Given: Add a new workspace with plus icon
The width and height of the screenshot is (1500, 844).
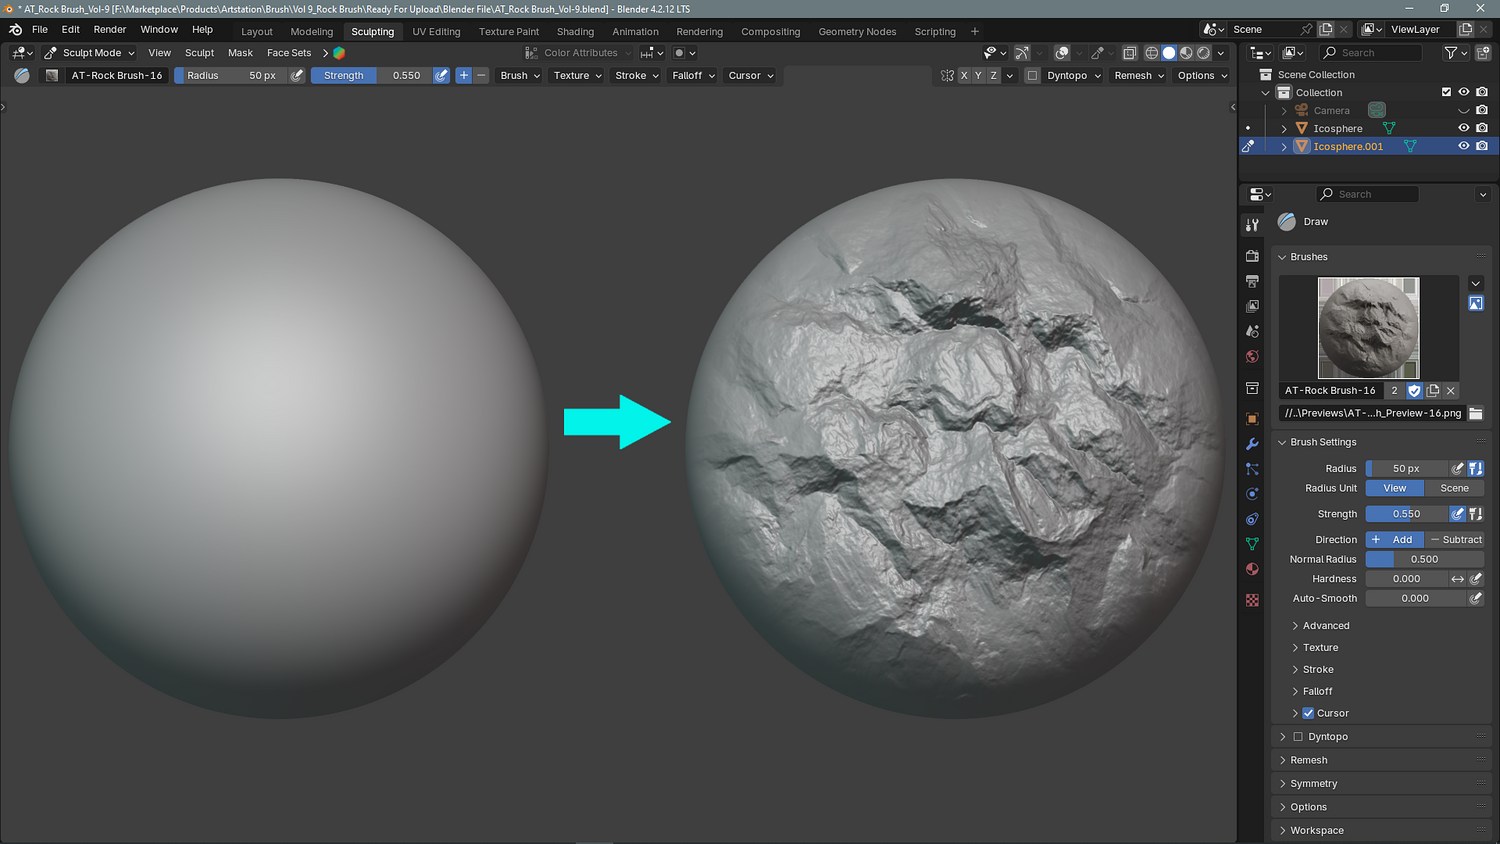Looking at the screenshot, I should pyautogui.click(x=975, y=32).
